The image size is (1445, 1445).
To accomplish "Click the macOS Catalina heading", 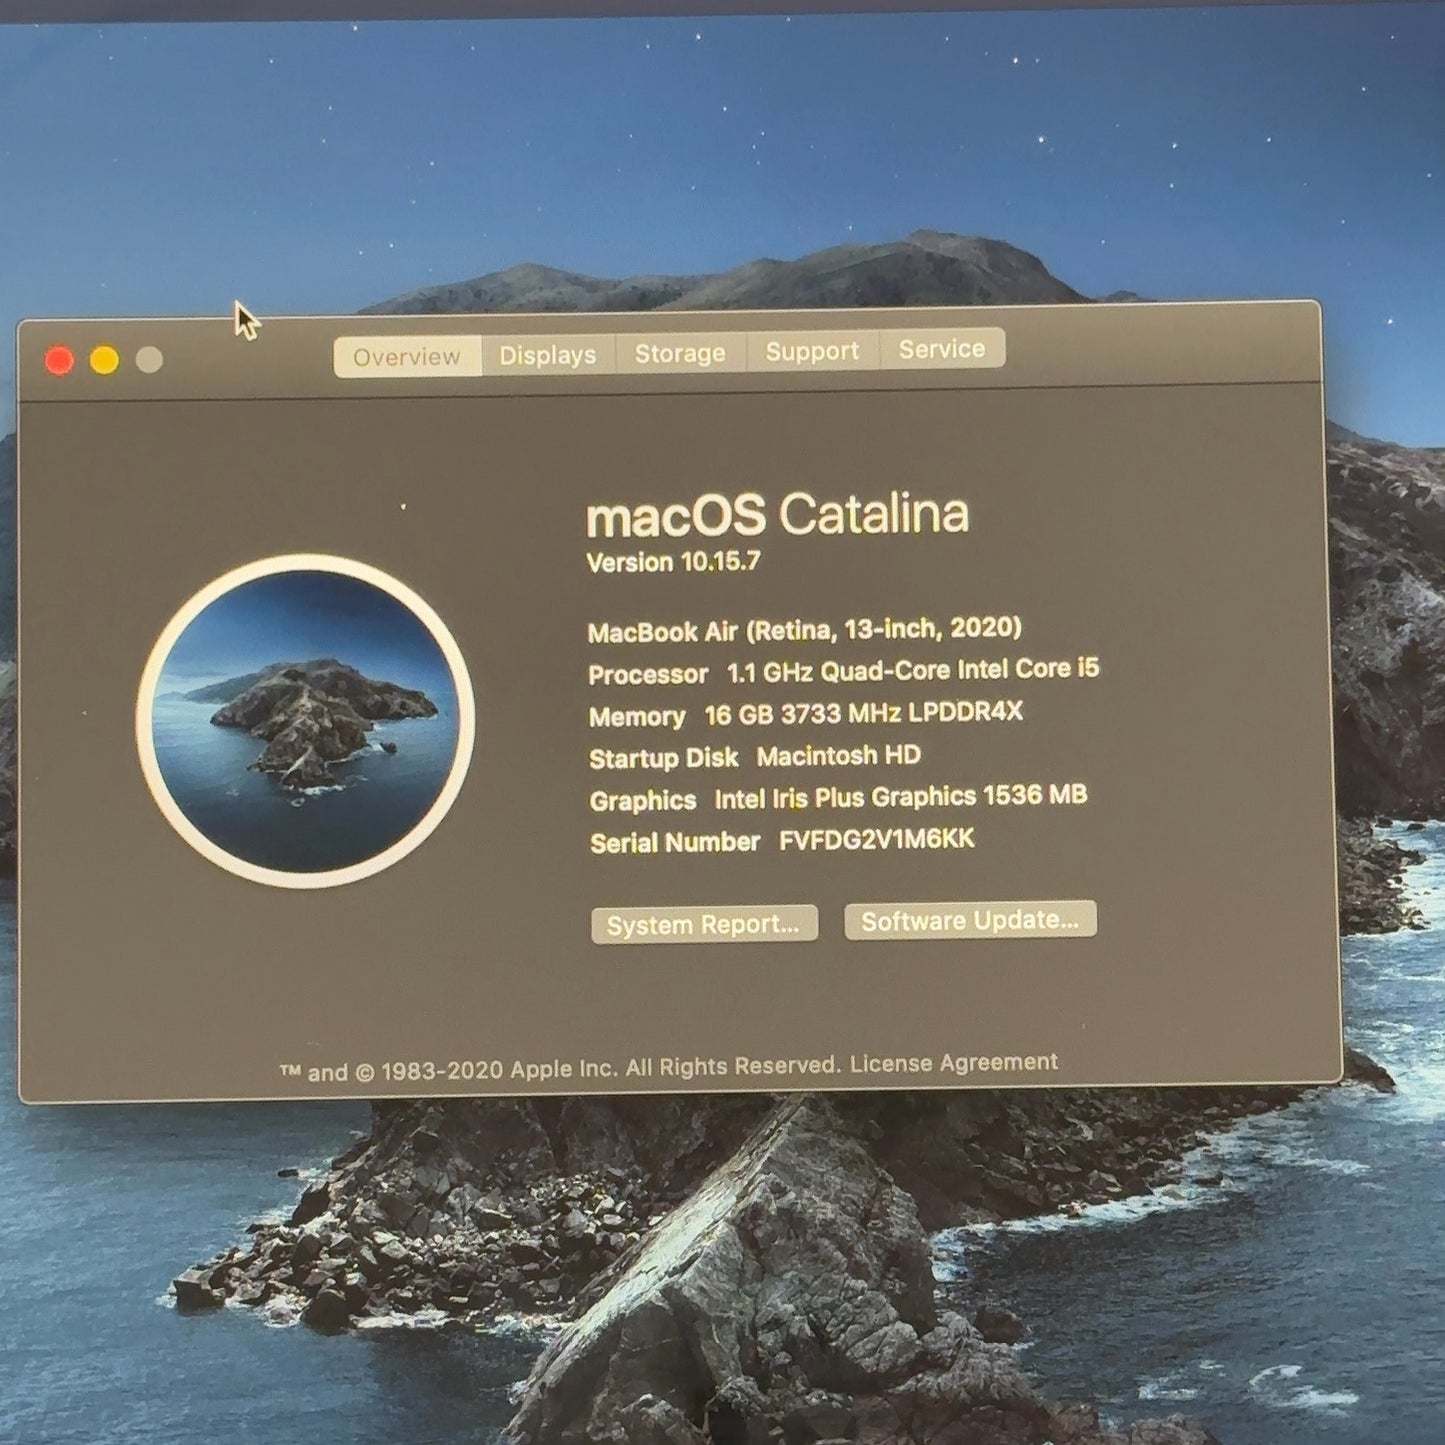I will point(777,516).
